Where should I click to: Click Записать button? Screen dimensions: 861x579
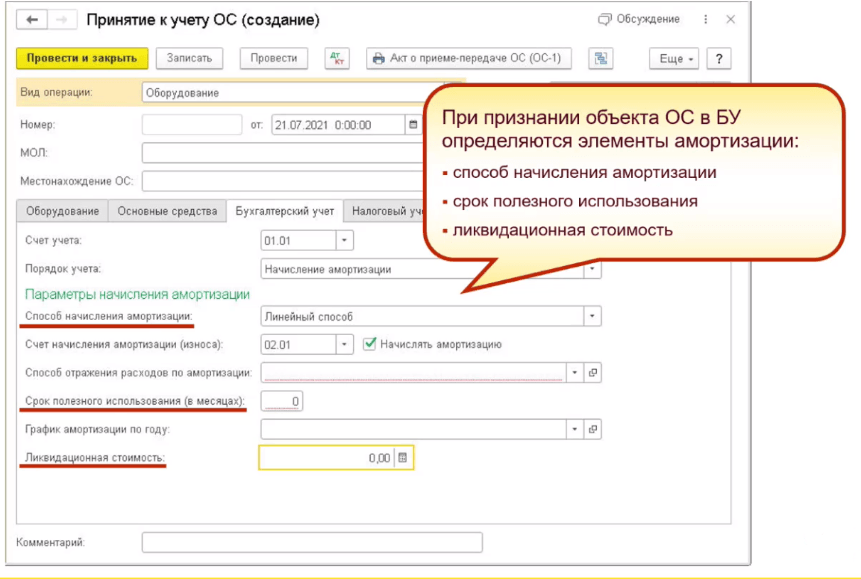pyautogui.click(x=189, y=58)
